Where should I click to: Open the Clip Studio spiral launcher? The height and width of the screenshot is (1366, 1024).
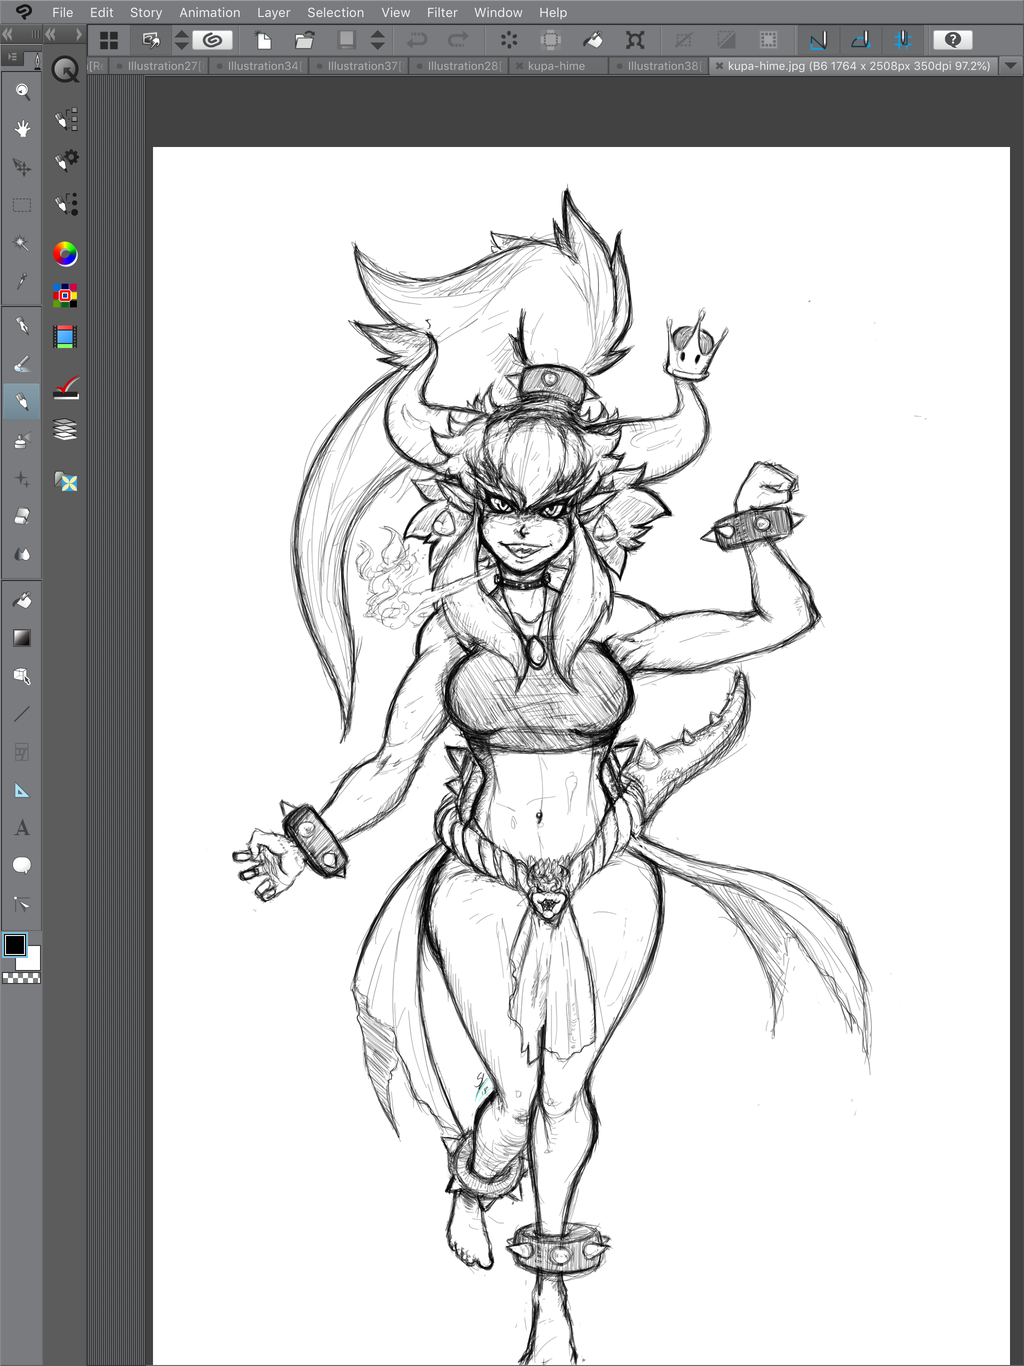pos(212,40)
